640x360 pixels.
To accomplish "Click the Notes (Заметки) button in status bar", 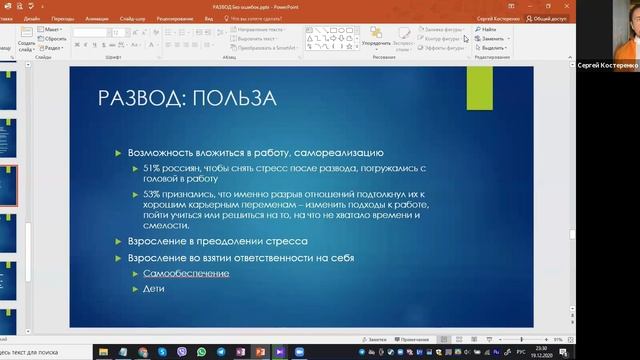I will pos(374,340).
